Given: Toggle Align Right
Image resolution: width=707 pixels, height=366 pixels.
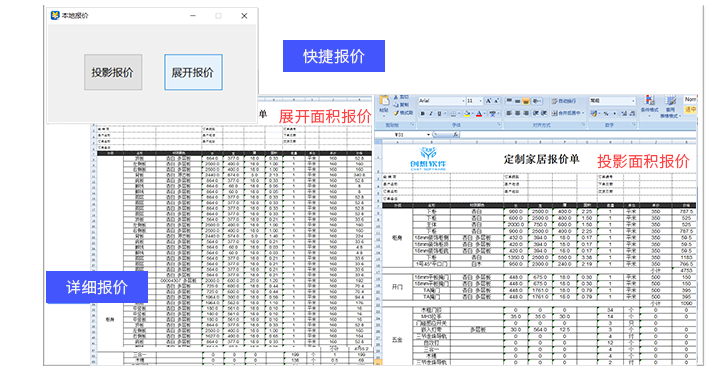Looking at the screenshot, I should [x=526, y=113].
